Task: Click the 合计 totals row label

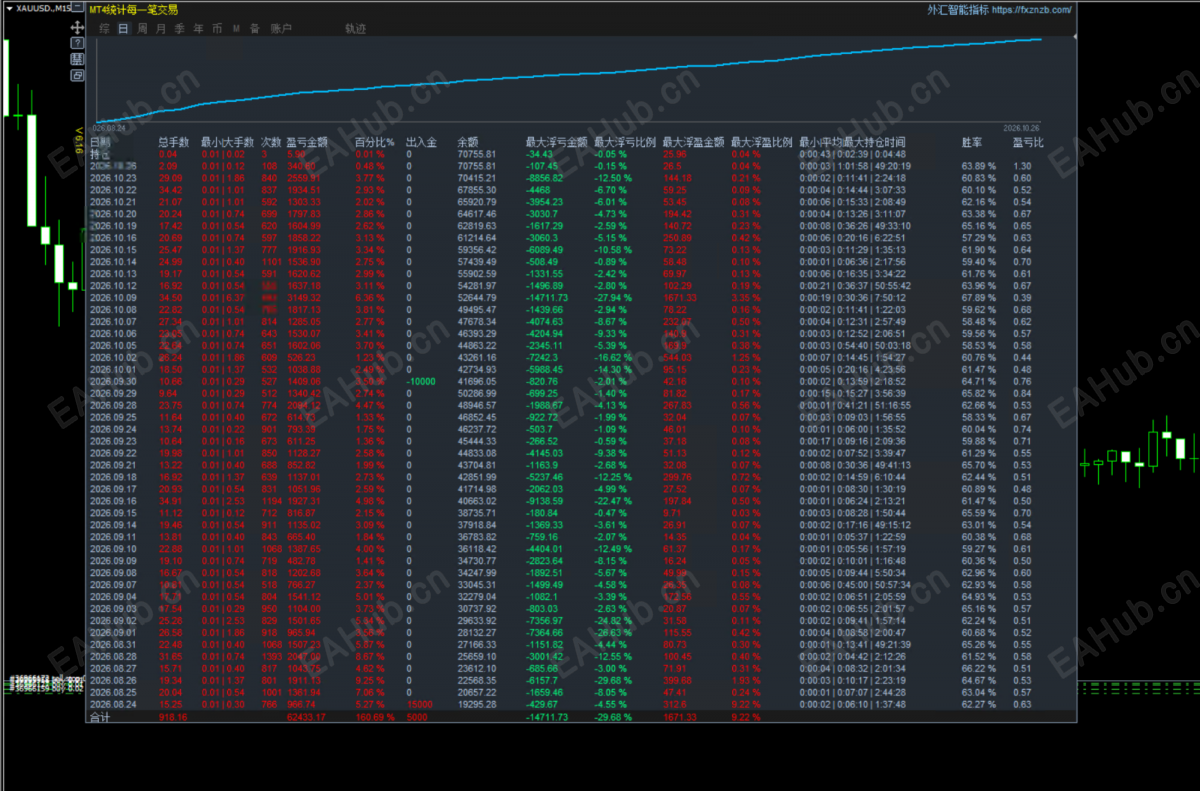Action: [x=99, y=716]
